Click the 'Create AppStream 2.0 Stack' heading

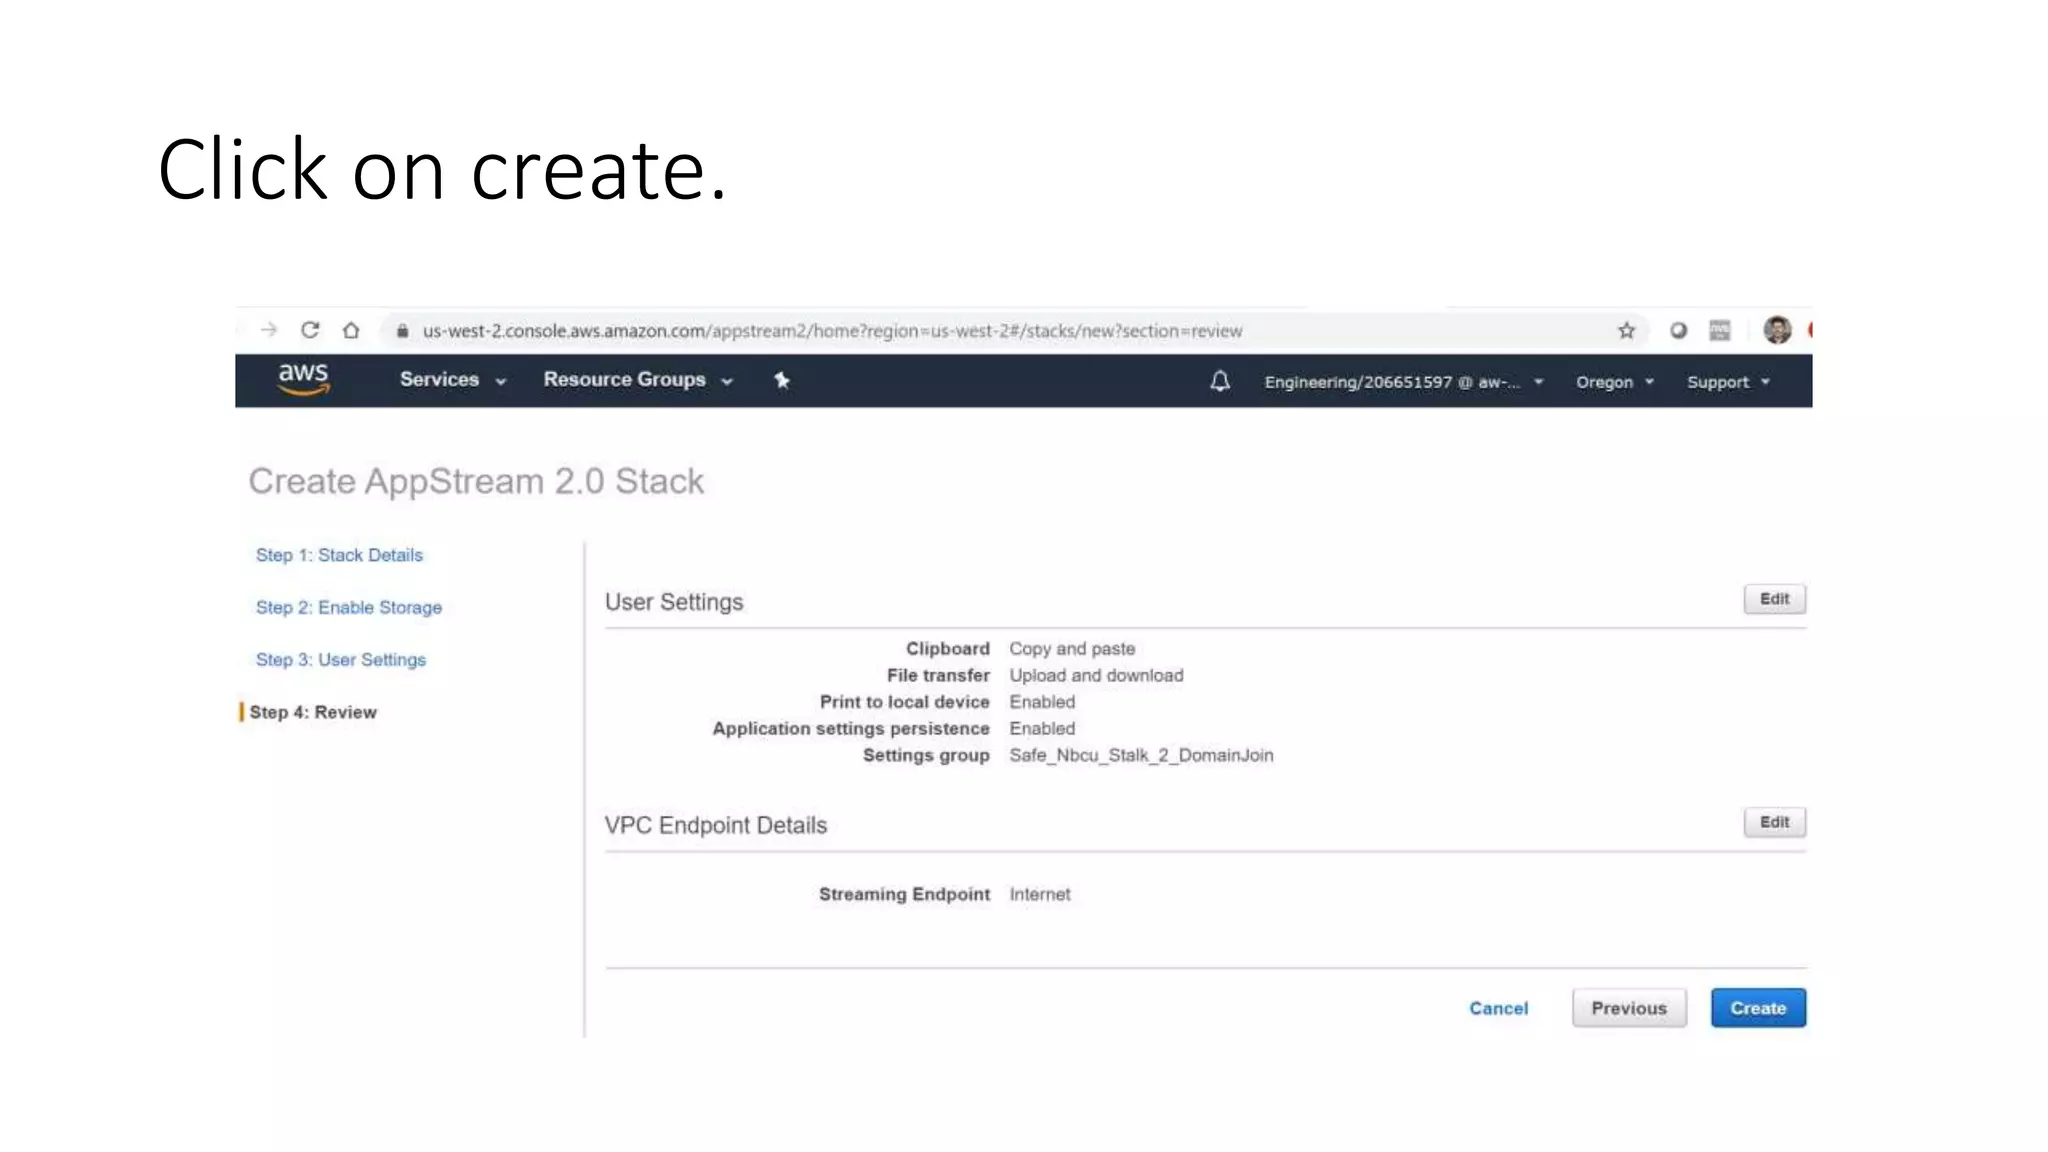pyautogui.click(x=476, y=481)
